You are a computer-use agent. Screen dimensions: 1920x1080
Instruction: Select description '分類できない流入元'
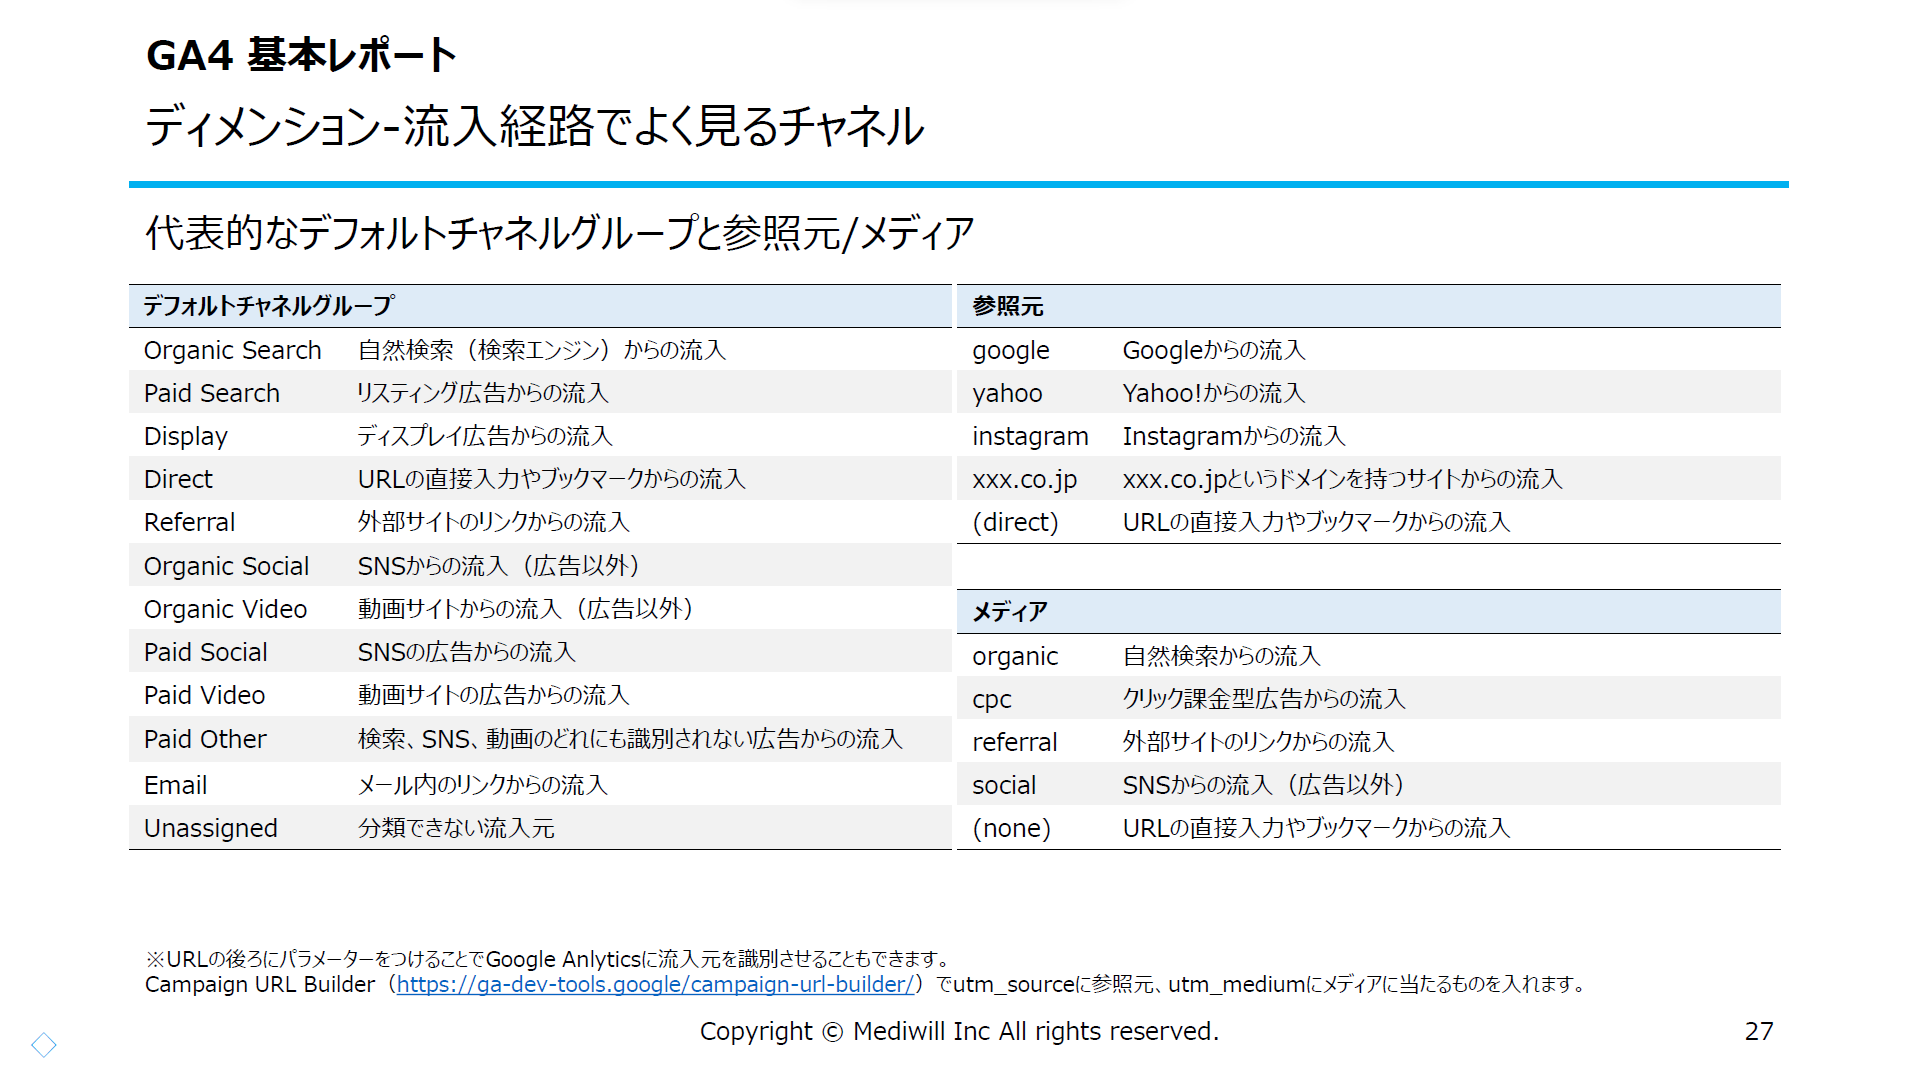pos(456,828)
